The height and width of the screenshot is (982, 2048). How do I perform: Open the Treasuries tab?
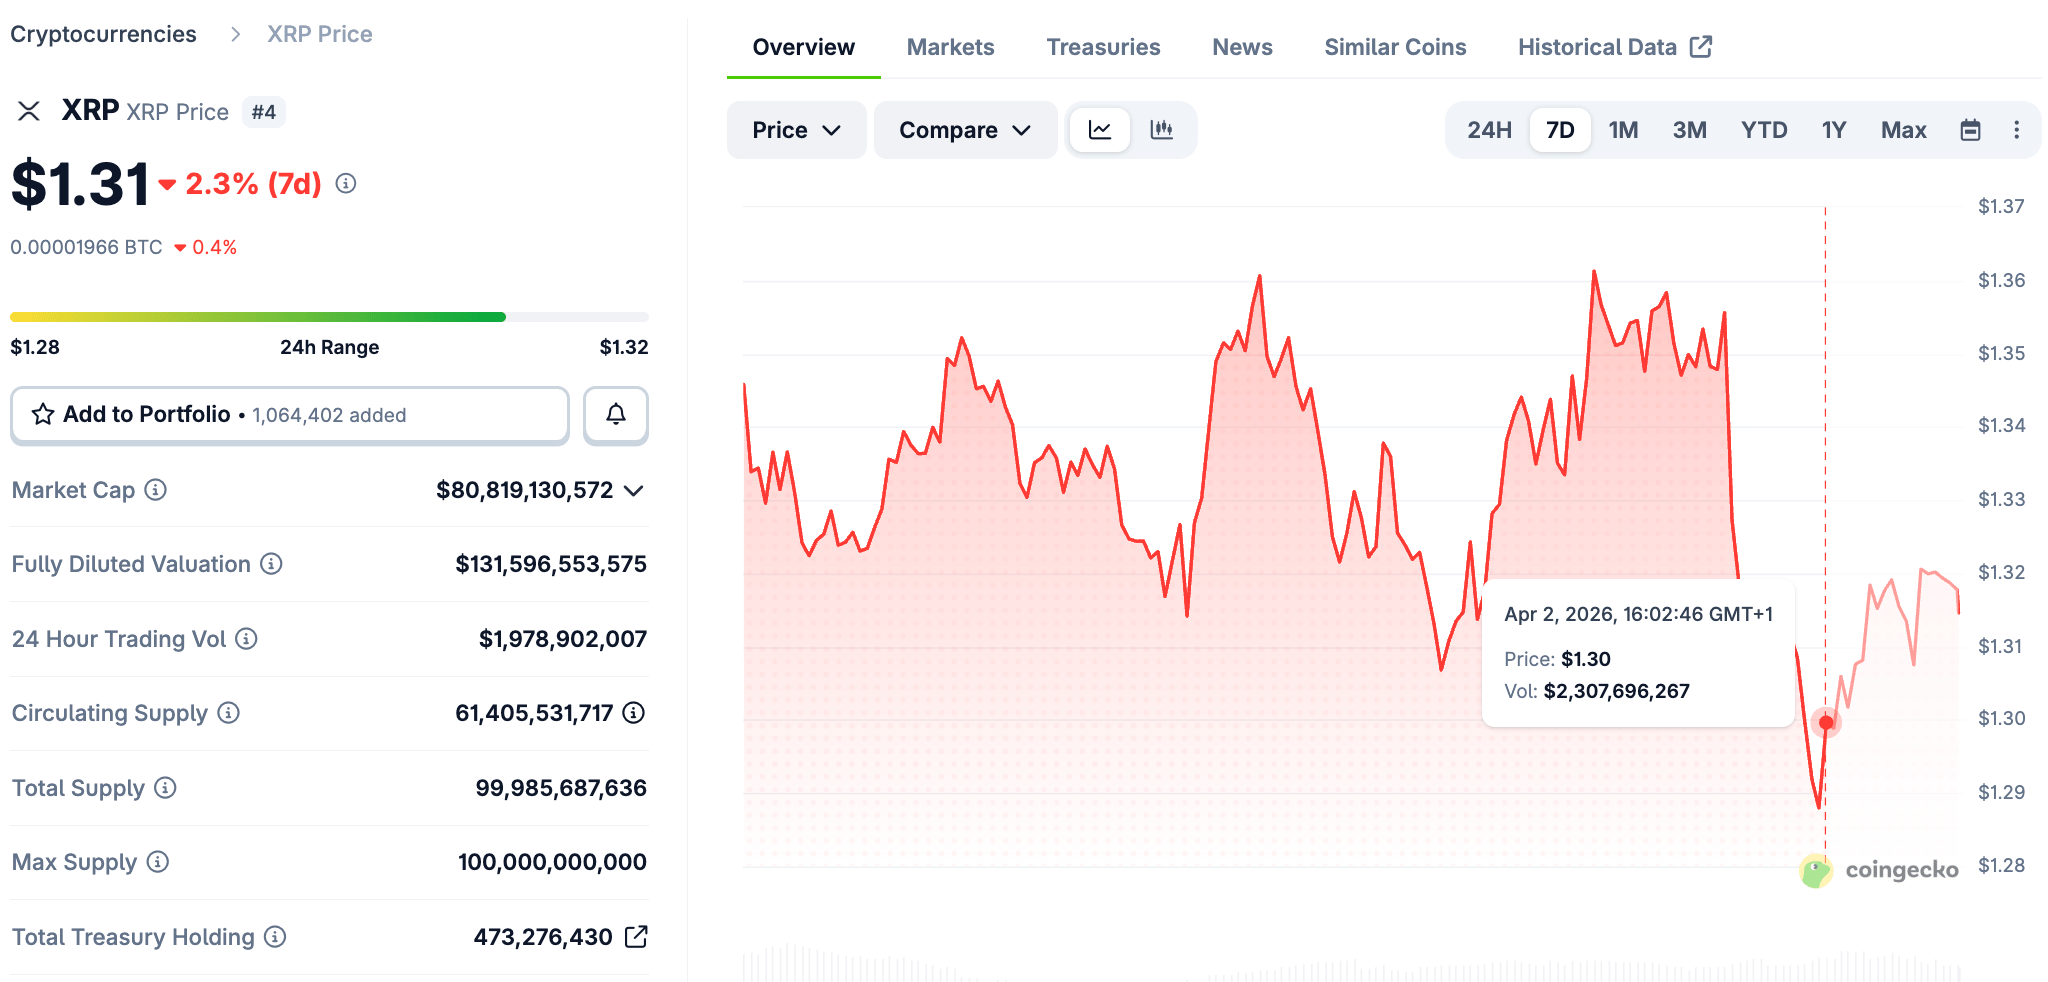pyautogui.click(x=1103, y=47)
